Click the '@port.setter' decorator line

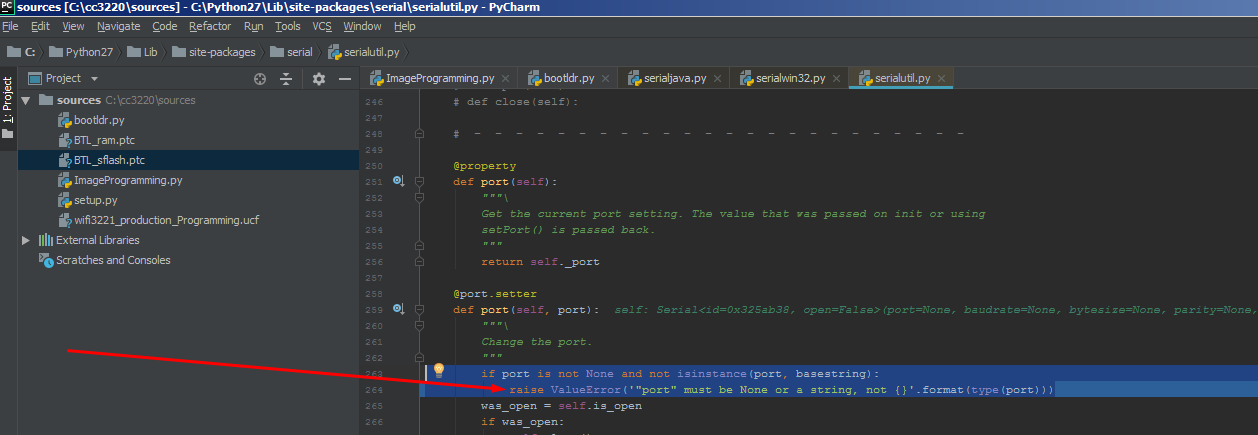495,293
